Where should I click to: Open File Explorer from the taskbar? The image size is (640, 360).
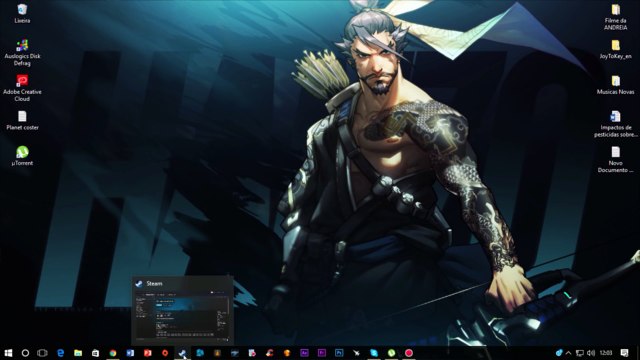[x=78, y=353]
